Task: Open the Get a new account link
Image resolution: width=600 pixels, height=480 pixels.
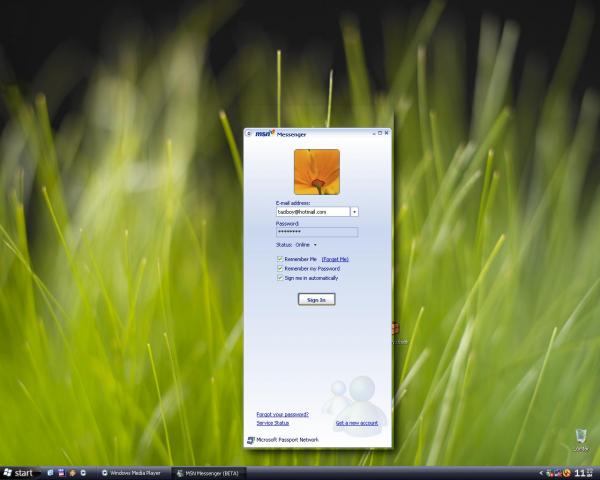Action: click(x=356, y=423)
